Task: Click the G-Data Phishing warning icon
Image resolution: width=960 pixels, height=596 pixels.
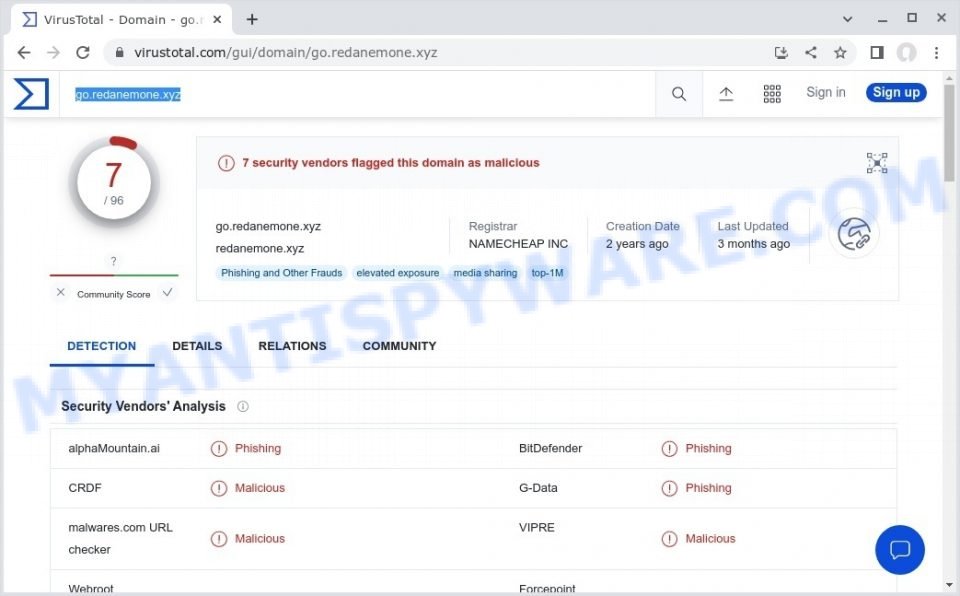Action: tap(669, 488)
